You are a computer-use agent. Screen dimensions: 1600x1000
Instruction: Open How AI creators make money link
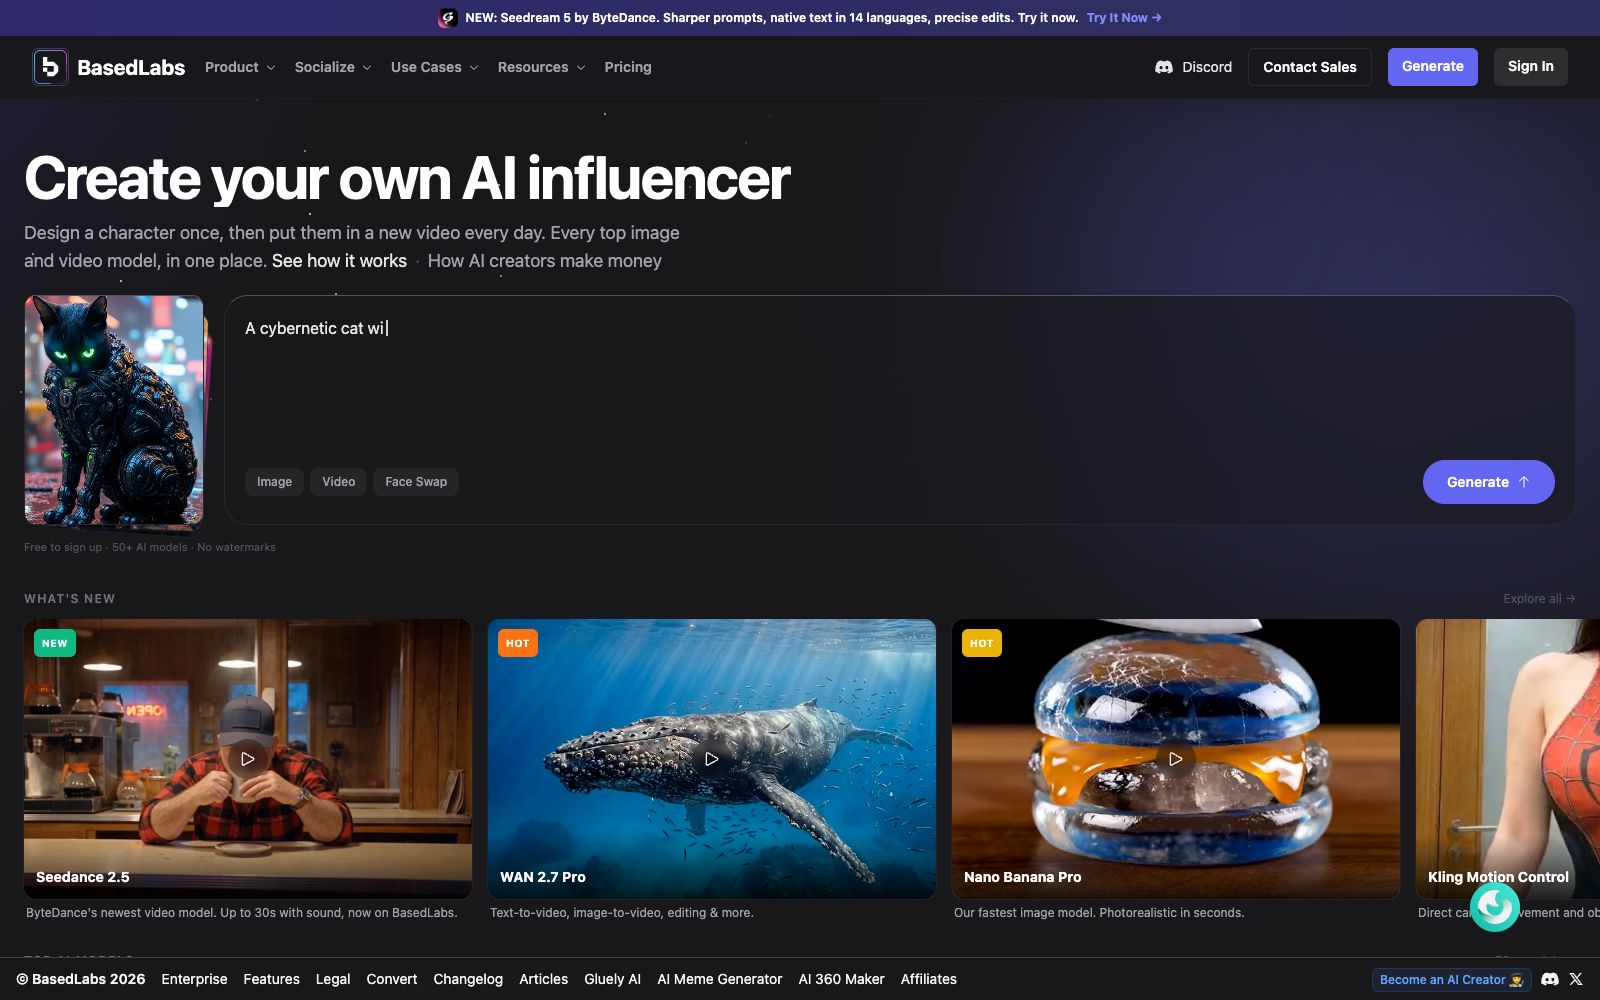point(545,261)
